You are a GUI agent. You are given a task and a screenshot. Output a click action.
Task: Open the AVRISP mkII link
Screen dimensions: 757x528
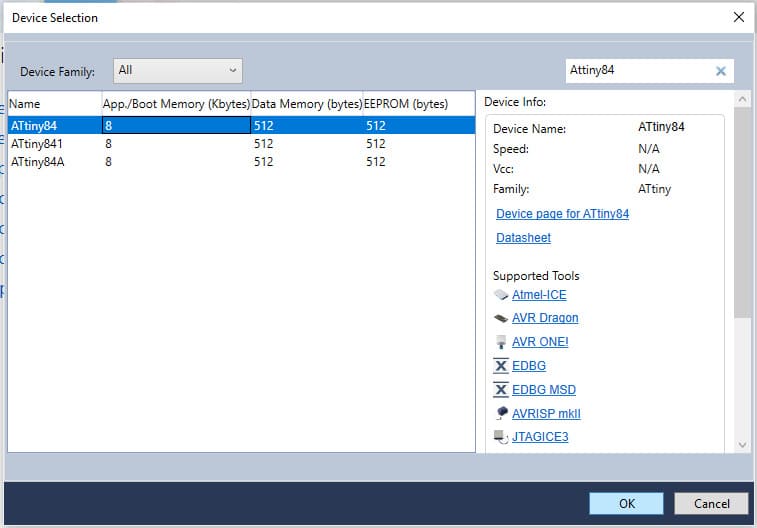546,414
